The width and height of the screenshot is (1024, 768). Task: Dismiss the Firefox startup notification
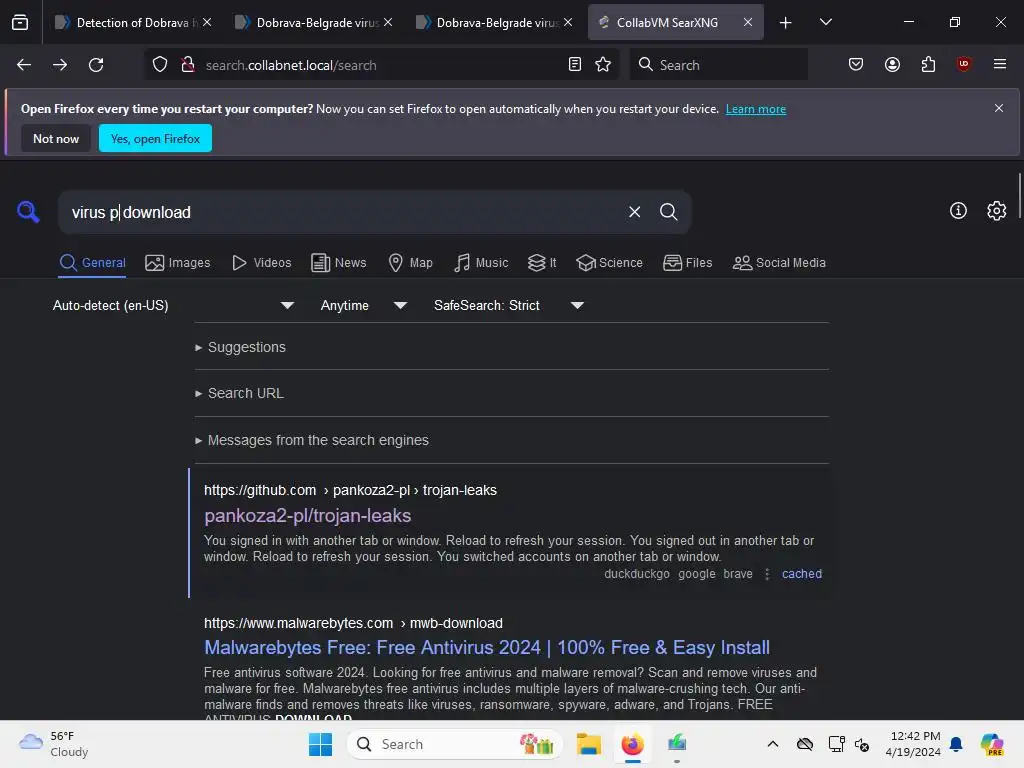999,108
